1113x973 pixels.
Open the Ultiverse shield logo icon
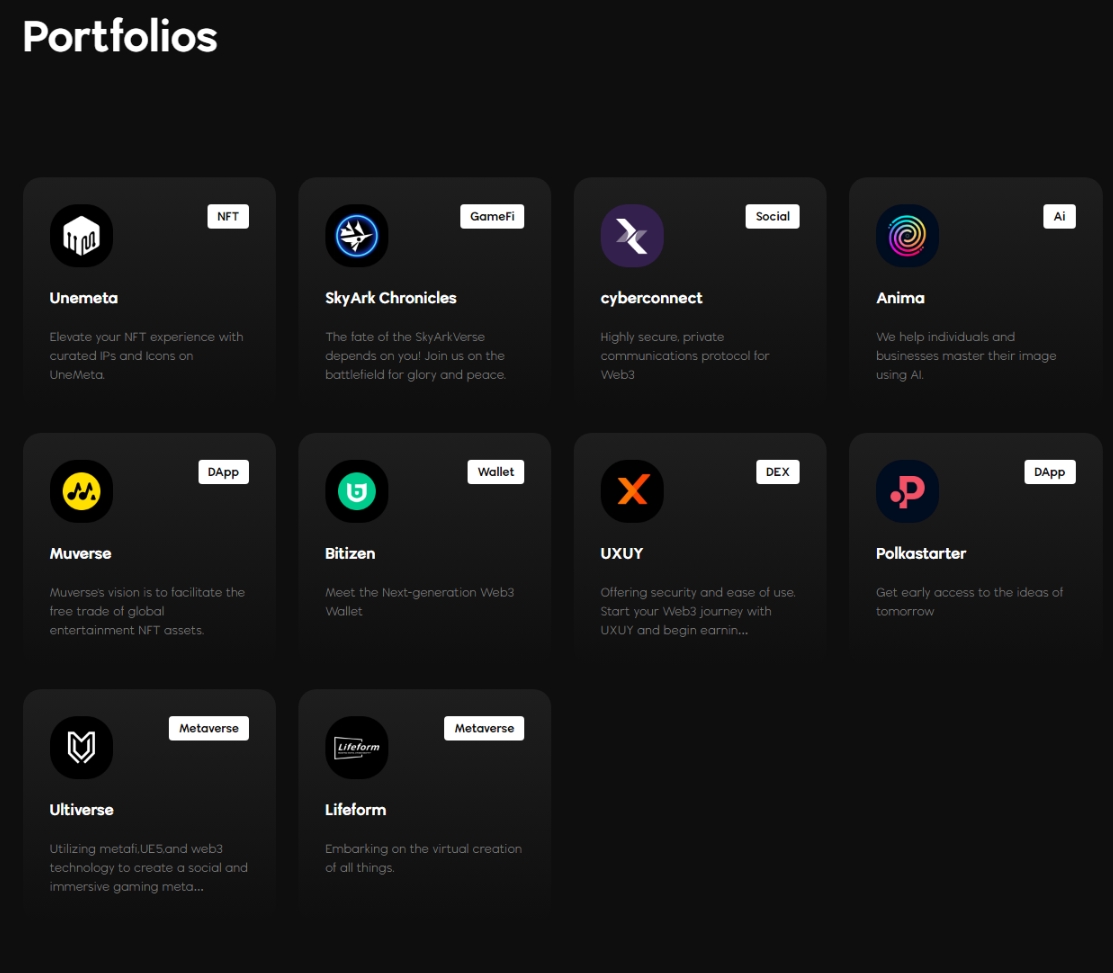click(81, 747)
